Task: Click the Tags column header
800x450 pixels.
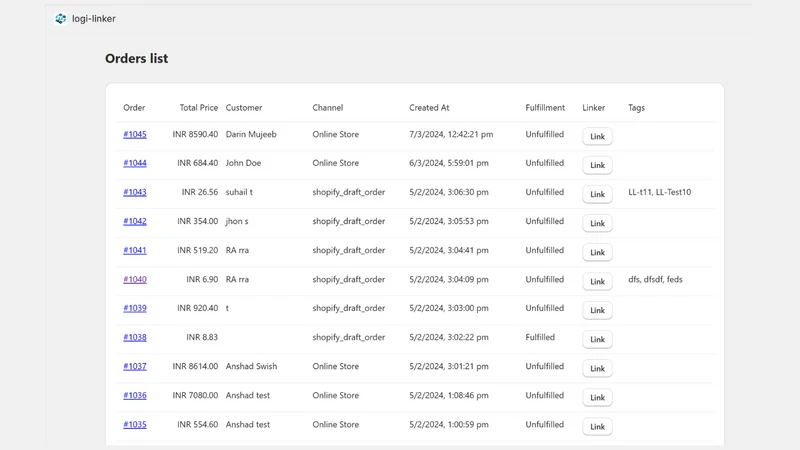Action: pyautogui.click(x=636, y=108)
